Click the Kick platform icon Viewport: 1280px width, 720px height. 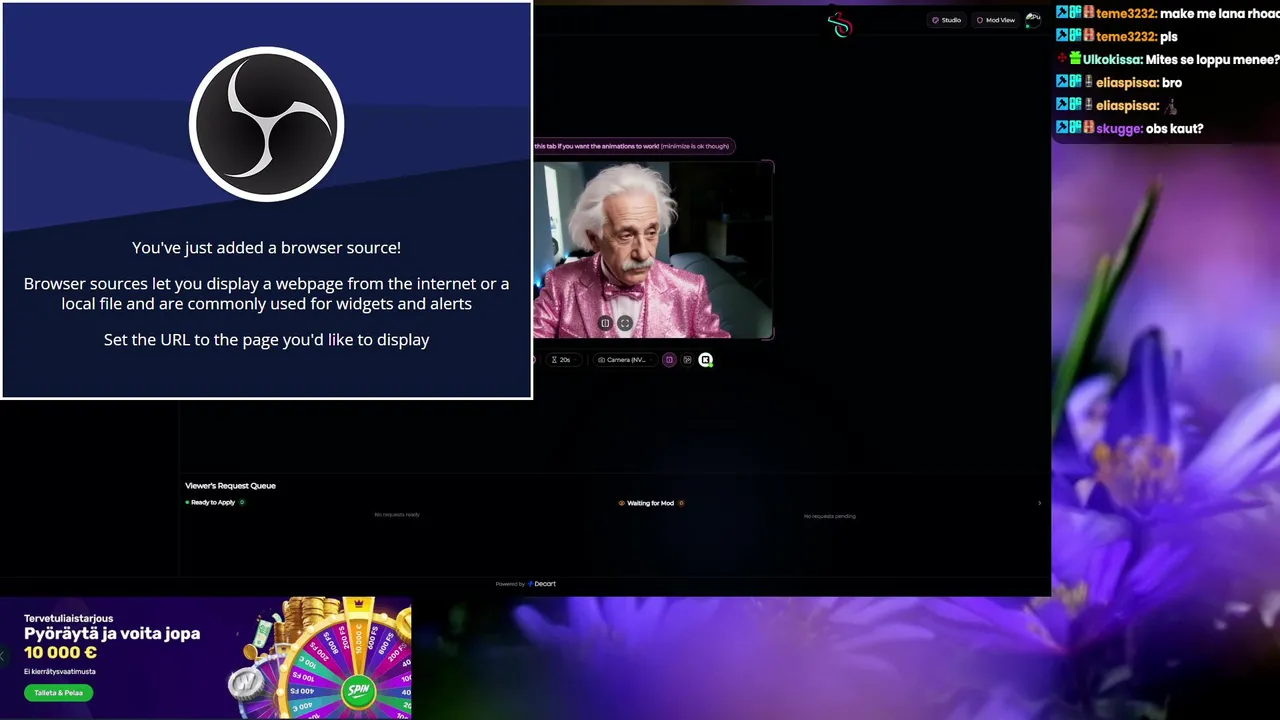(x=705, y=360)
